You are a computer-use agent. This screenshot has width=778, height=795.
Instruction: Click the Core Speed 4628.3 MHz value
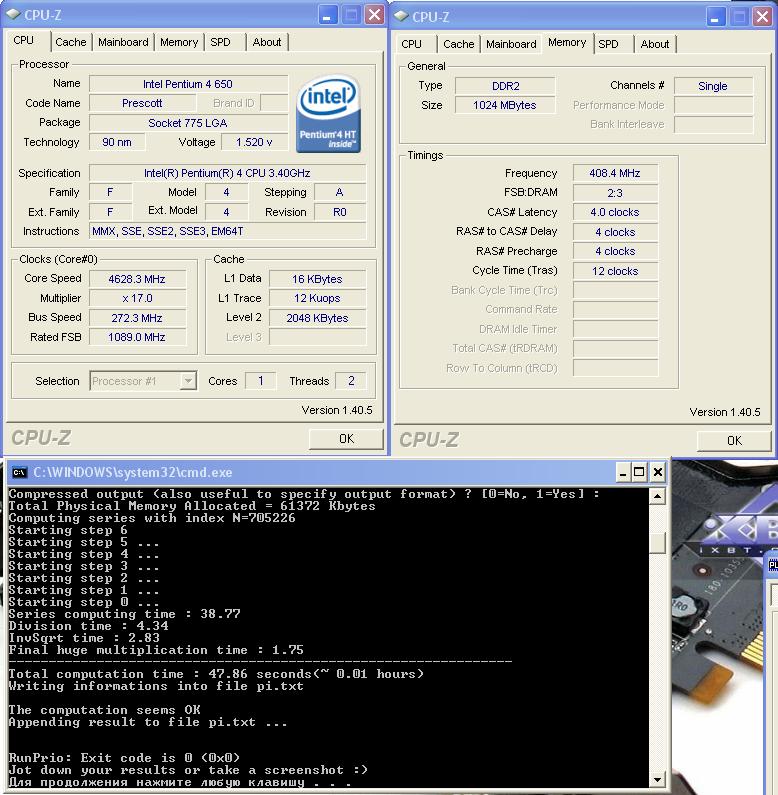(137, 279)
